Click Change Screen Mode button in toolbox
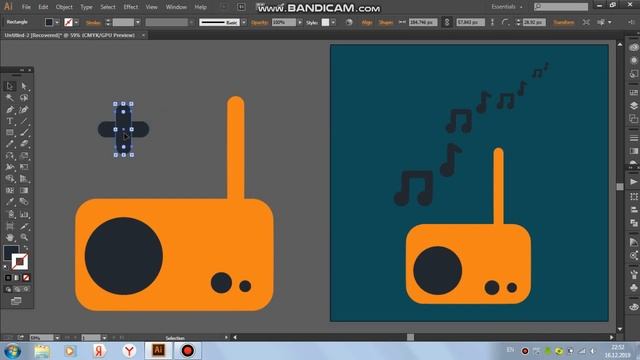The image size is (640, 360). [16, 301]
